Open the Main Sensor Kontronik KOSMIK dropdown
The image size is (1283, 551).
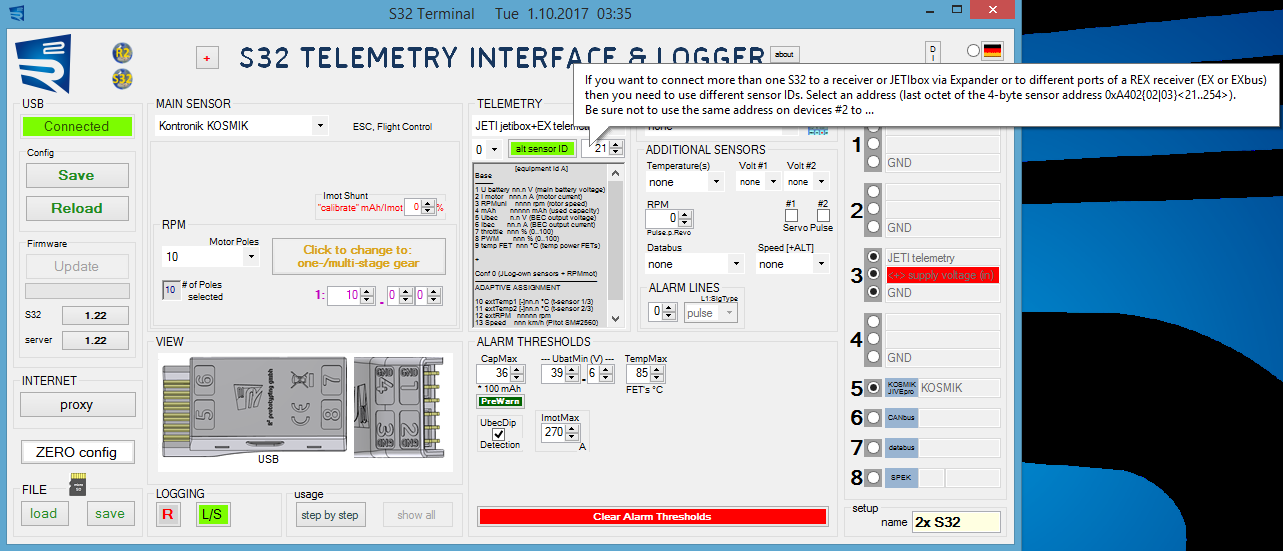pos(242,127)
